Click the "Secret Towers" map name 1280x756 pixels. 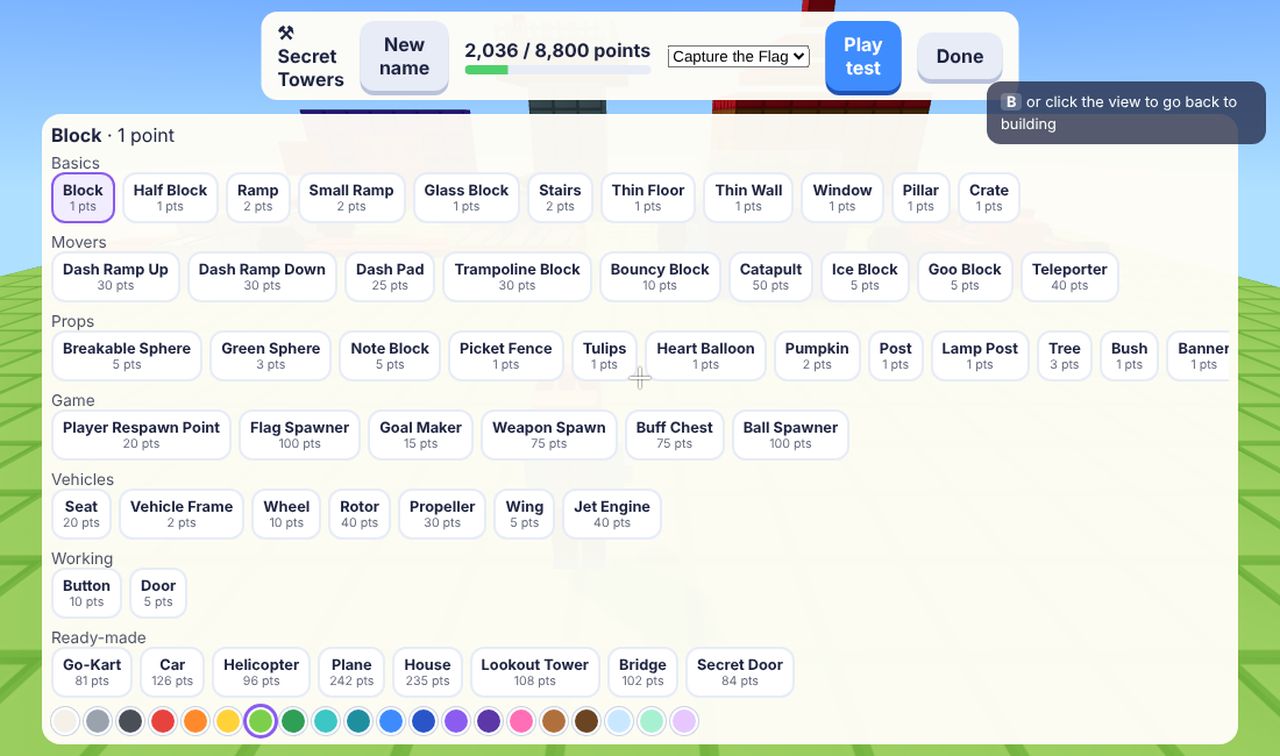(x=311, y=68)
